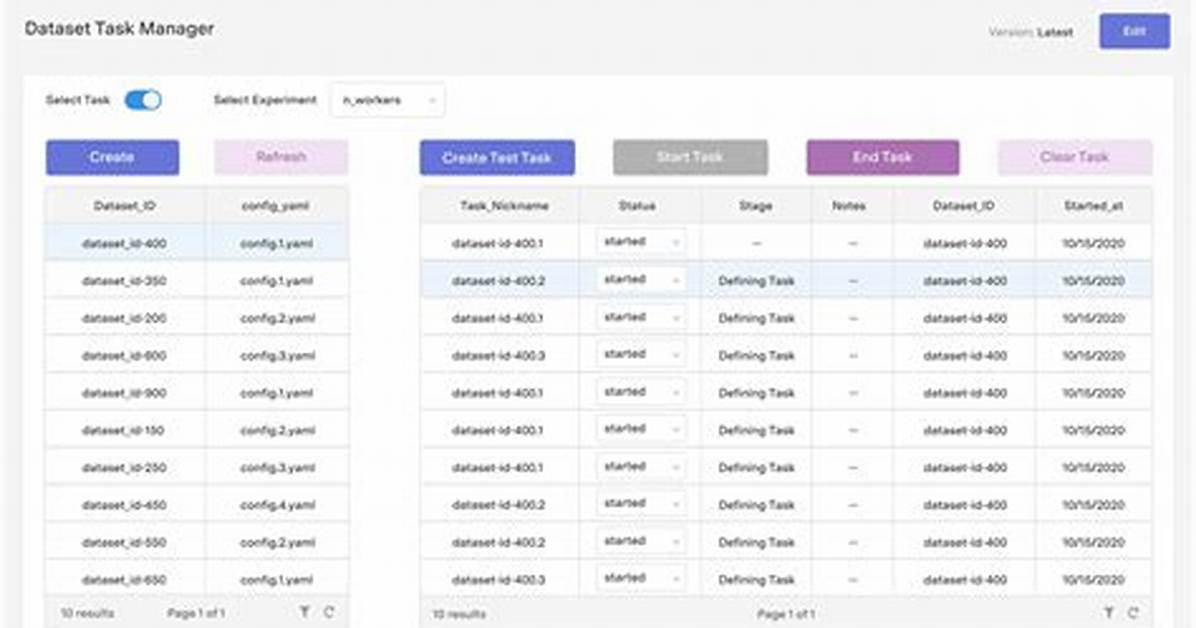
Task: Select the dataset_id-200 row
Action: click(197, 318)
